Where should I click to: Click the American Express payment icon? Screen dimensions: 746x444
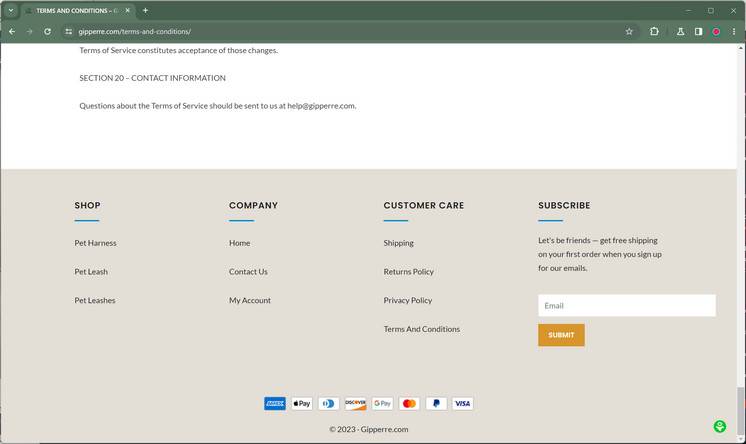click(x=275, y=404)
